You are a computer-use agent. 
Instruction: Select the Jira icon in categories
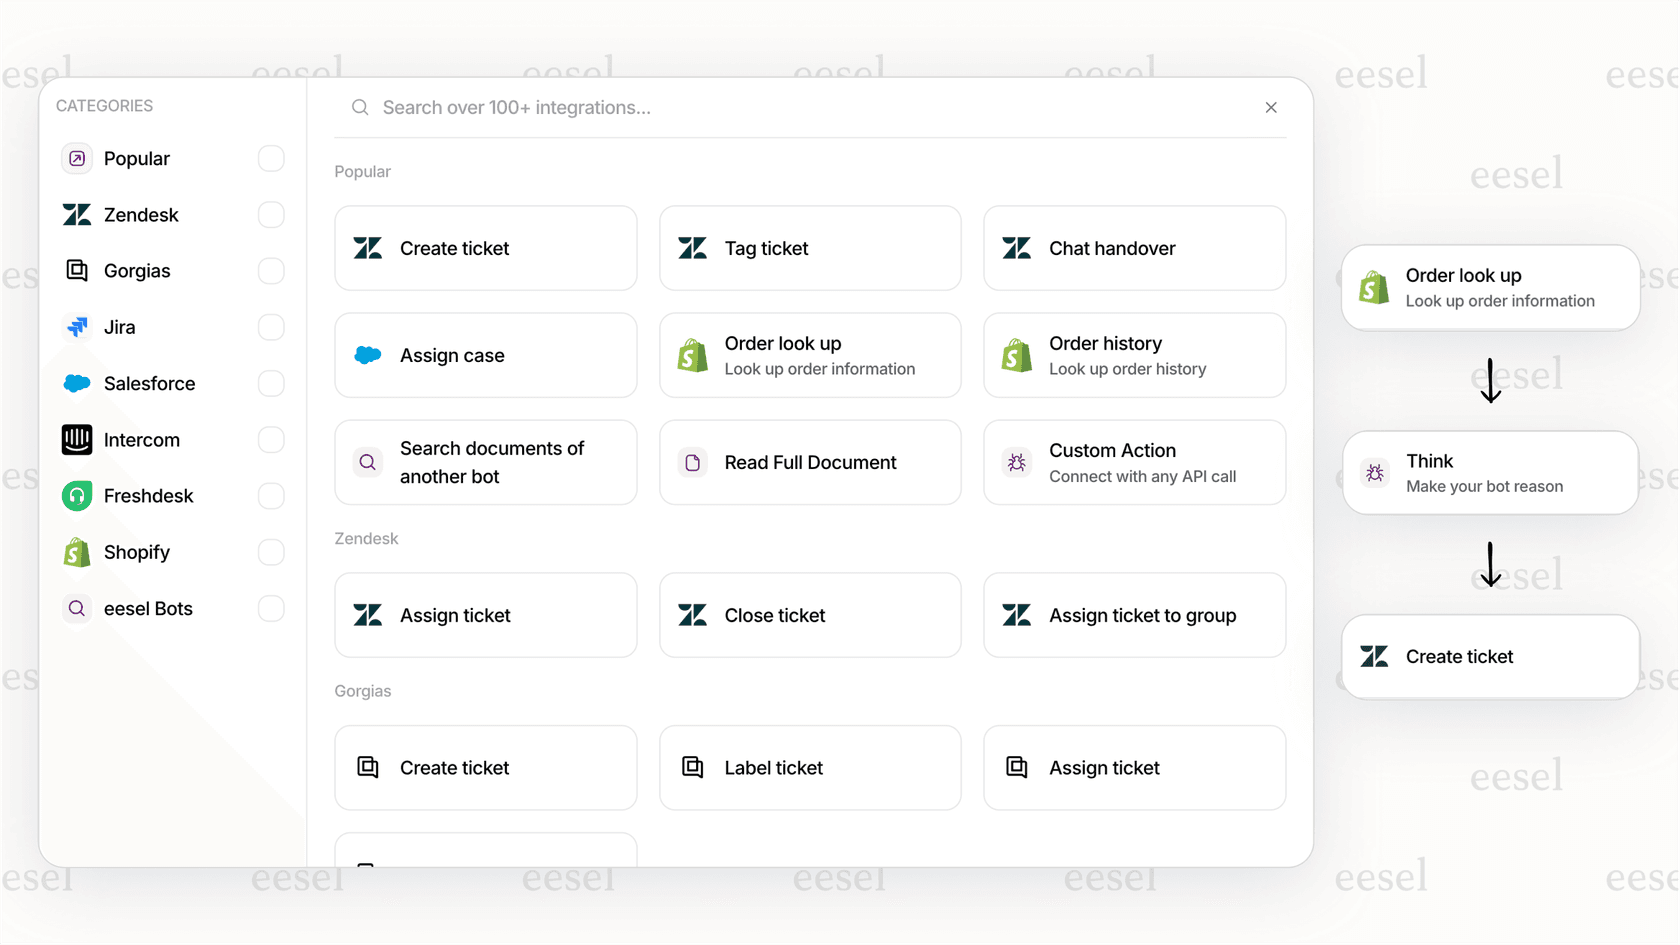[76, 327]
